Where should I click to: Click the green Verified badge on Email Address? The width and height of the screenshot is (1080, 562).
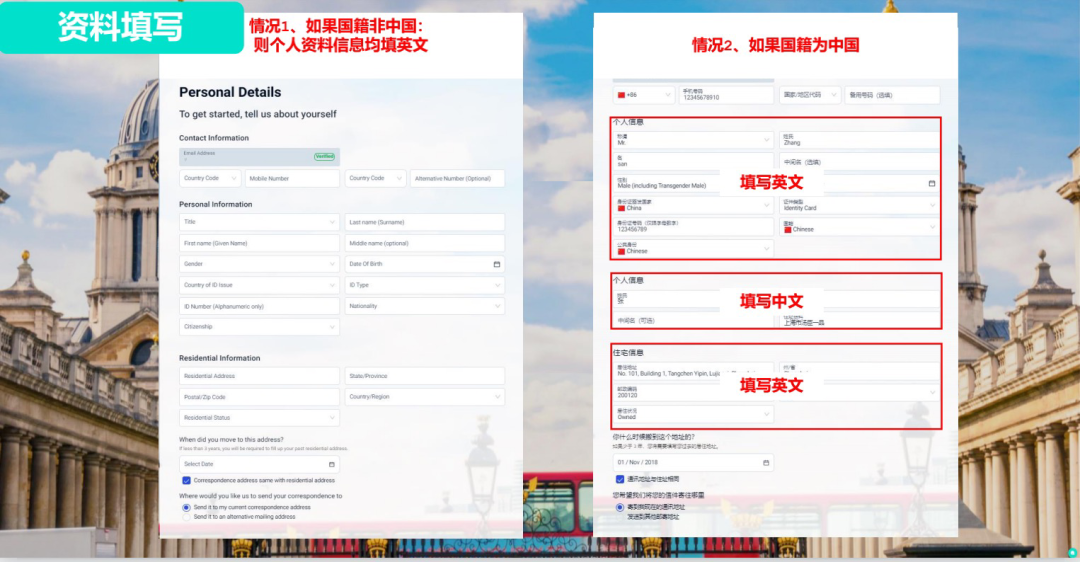324,156
